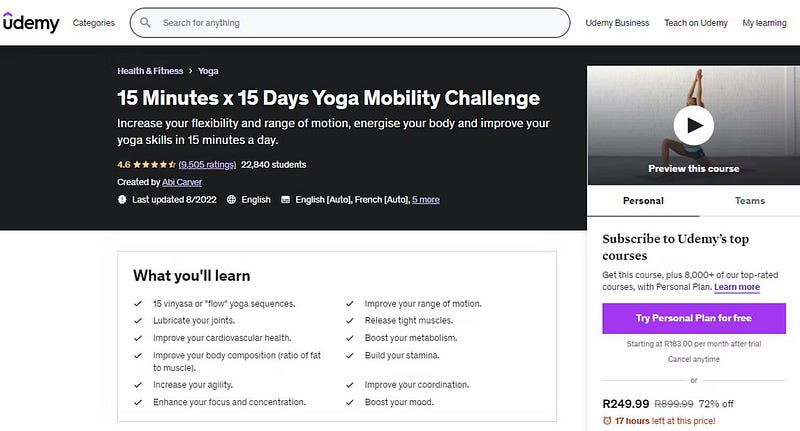Viewport: 800px width, 431px height.
Task: Expand the 5 more subtitles link
Action: tap(425, 200)
